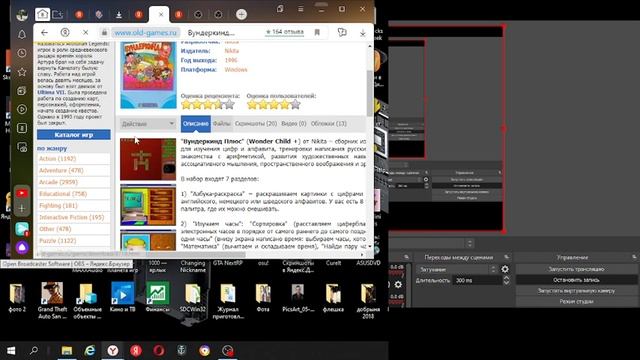
Task: Open the screenshot tool in sidebar
Action: (22, 147)
